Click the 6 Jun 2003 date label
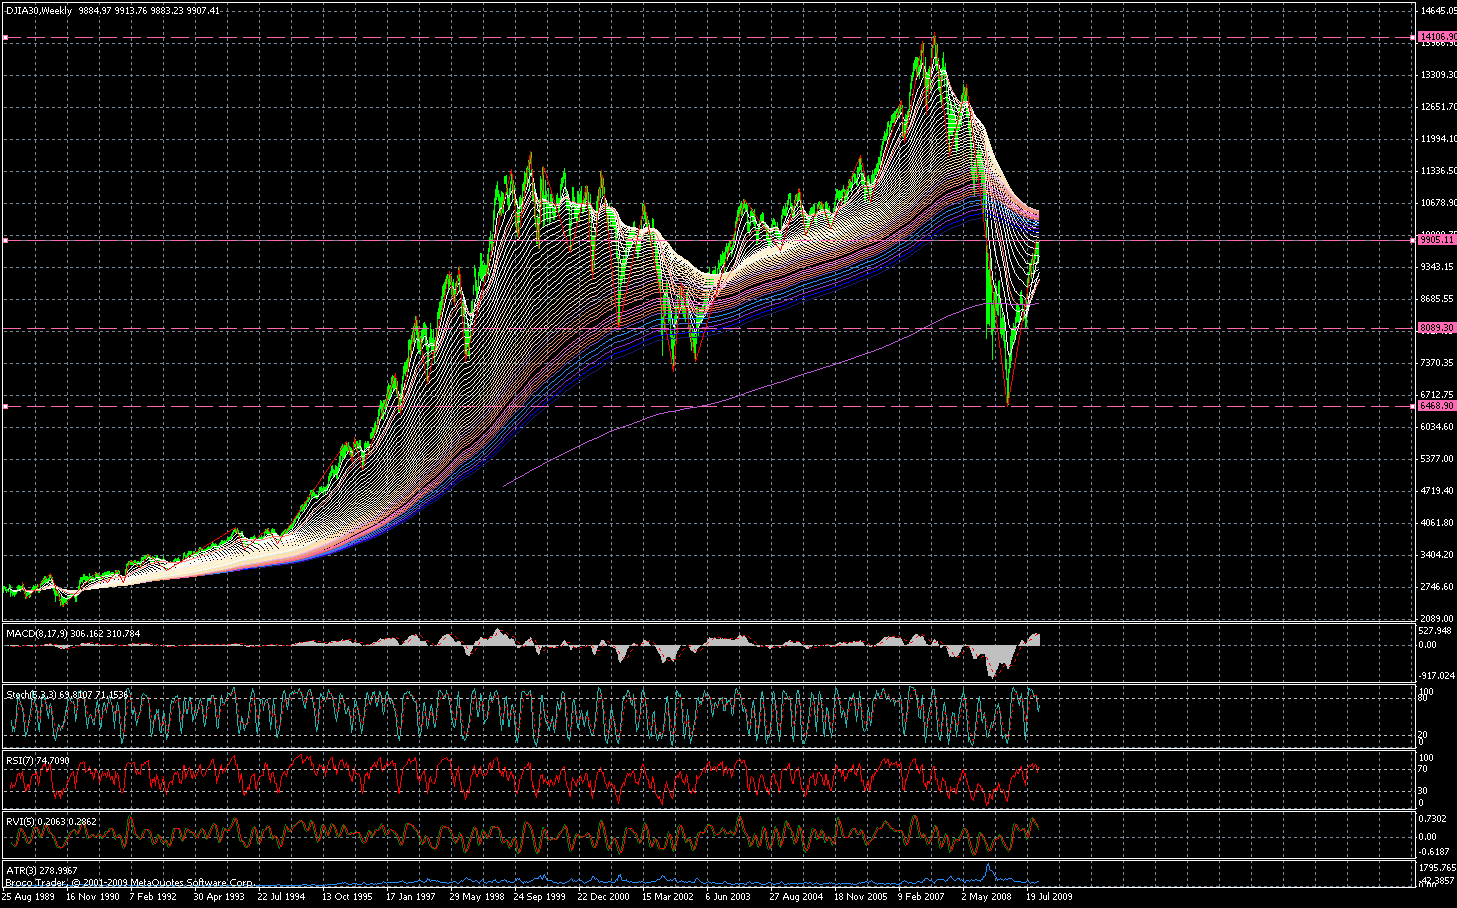1457x908 pixels. click(x=728, y=897)
